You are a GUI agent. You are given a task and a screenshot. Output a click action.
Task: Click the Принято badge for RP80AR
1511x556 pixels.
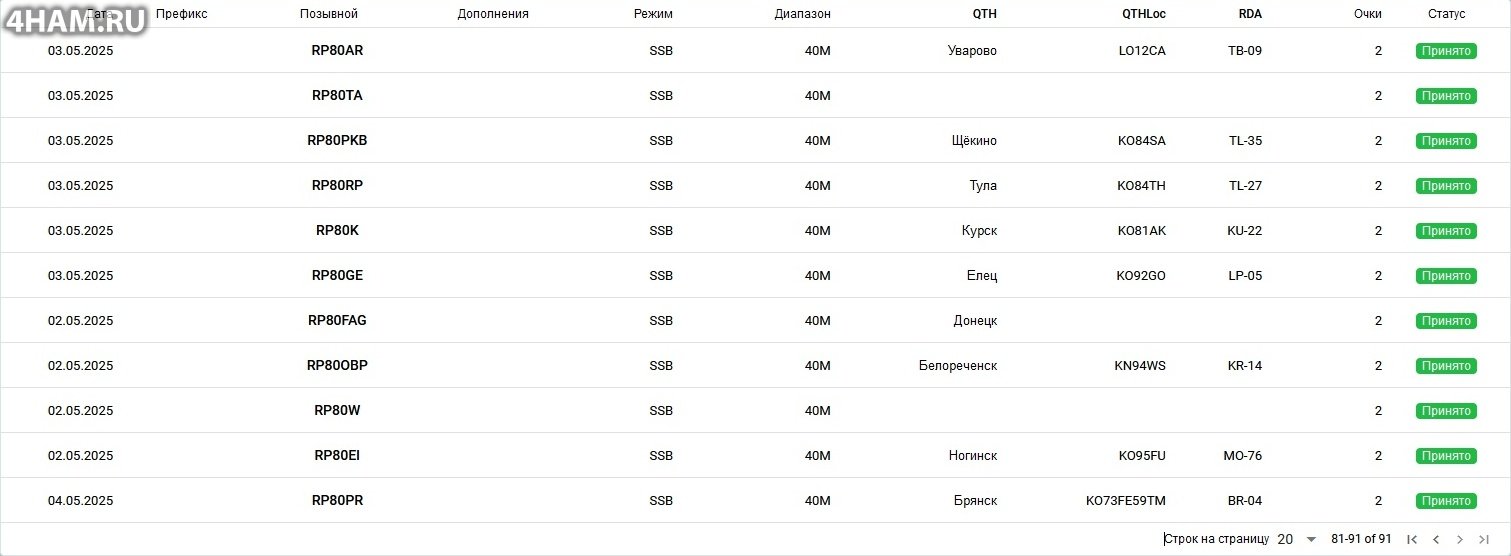click(x=1446, y=51)
